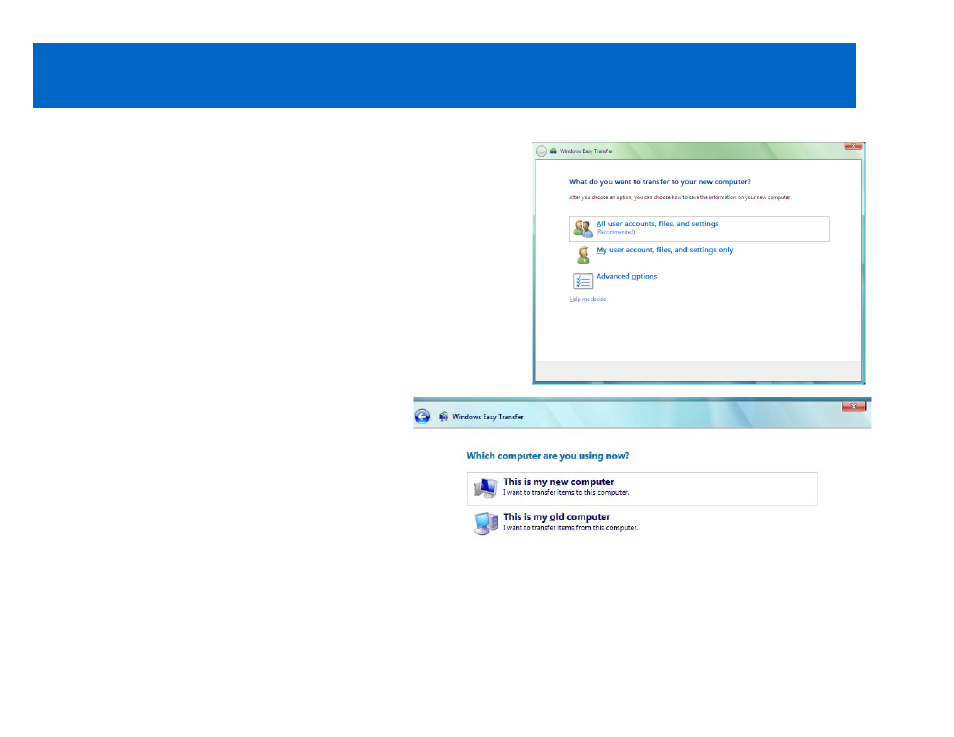Click text I want to transfer items to this computer

click(566, 493)
